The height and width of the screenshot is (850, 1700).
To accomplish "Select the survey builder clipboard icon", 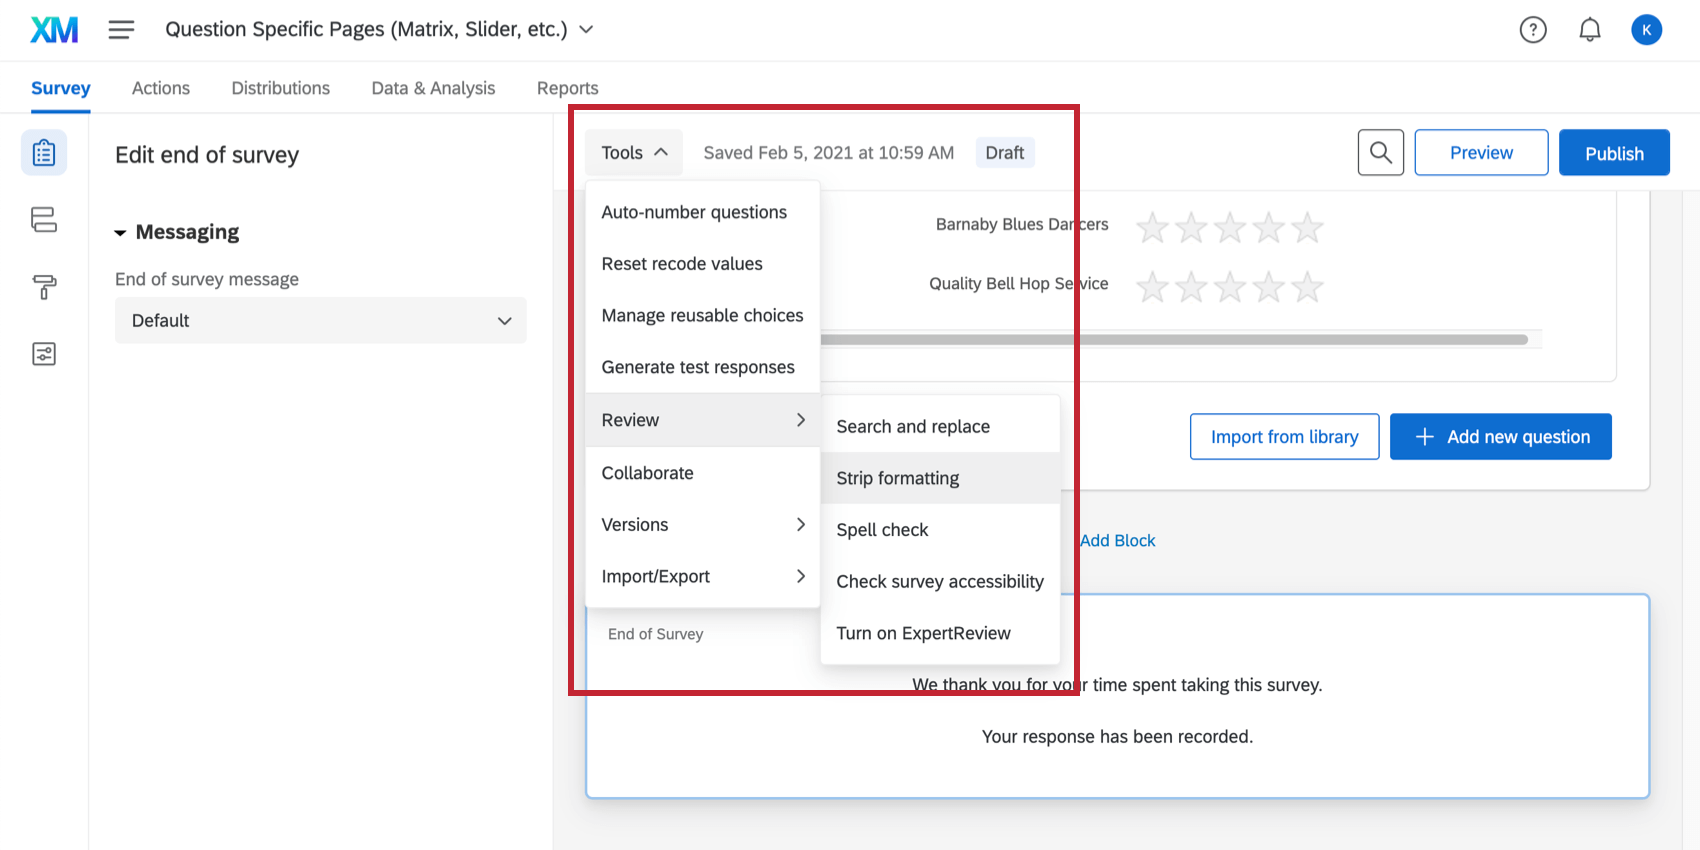I will point(44,153).
